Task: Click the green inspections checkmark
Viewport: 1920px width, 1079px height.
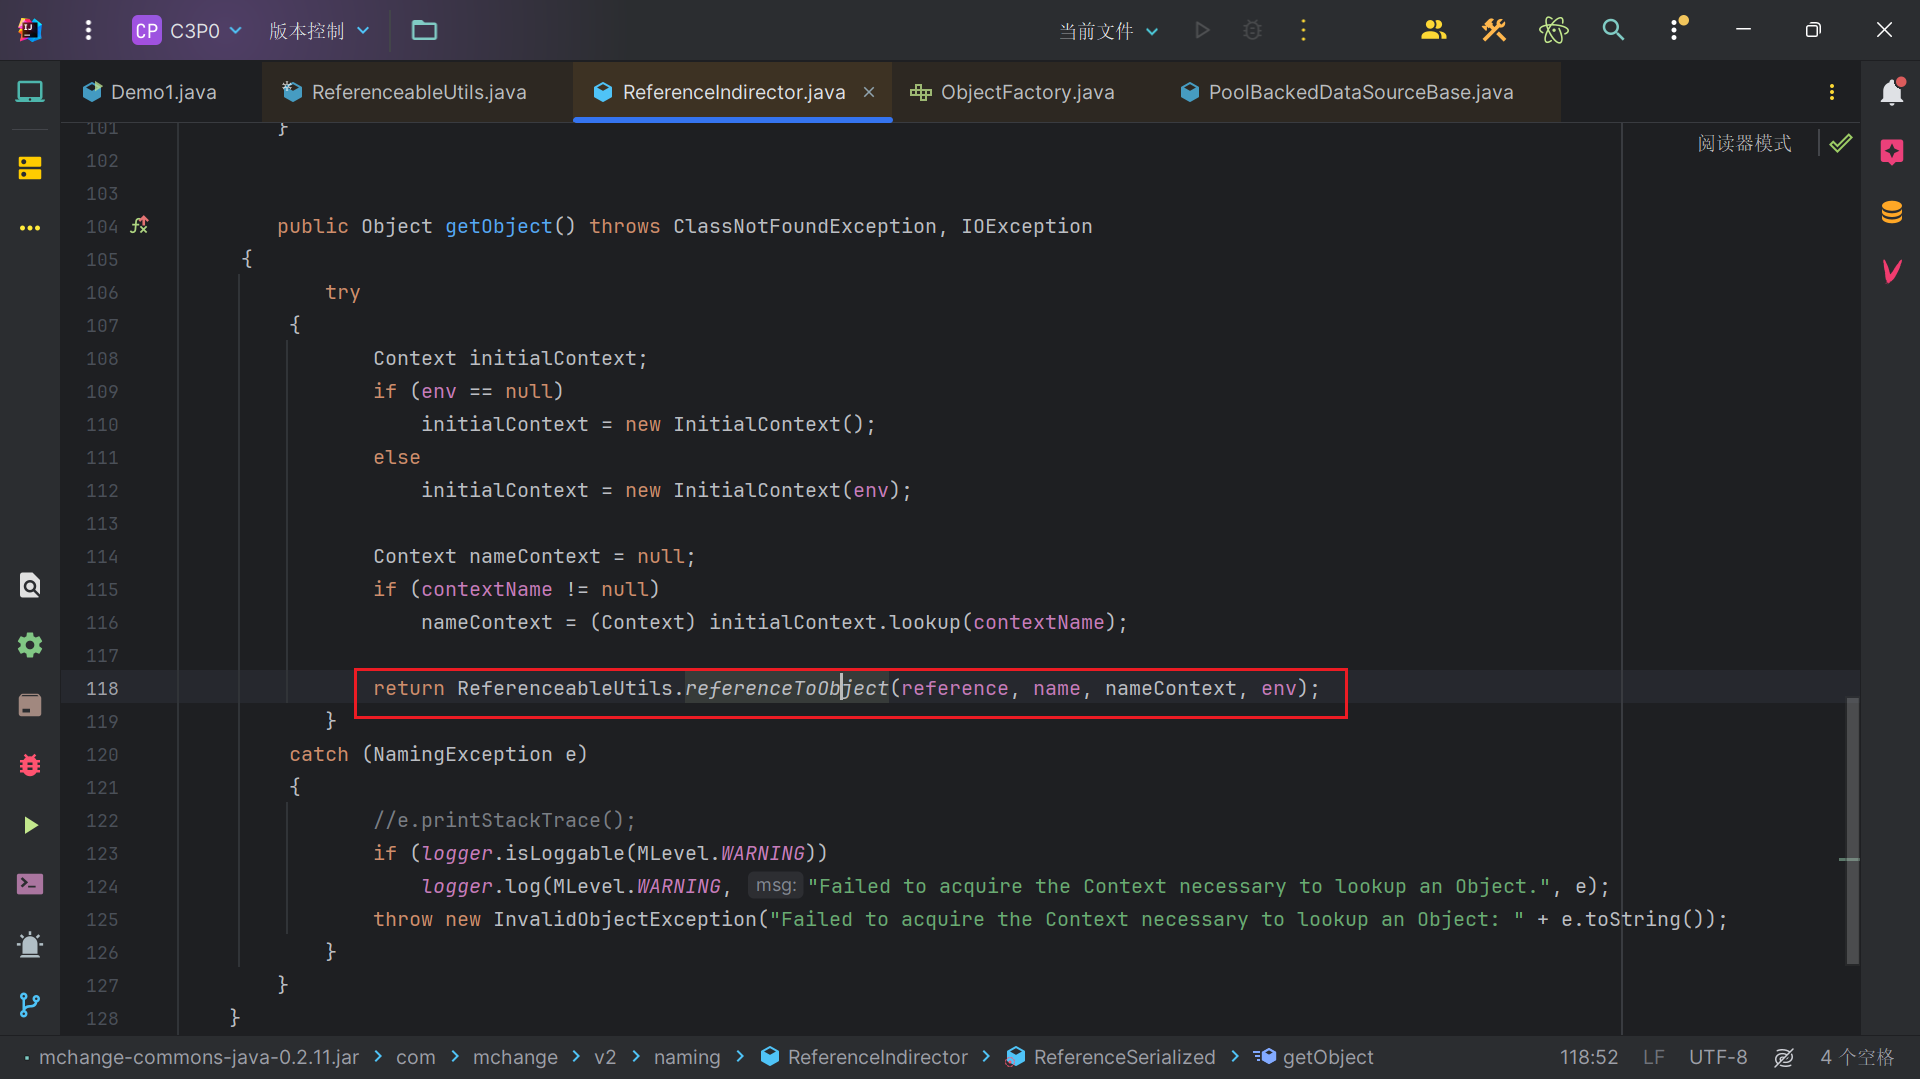Action: (x=1841, y=143)
